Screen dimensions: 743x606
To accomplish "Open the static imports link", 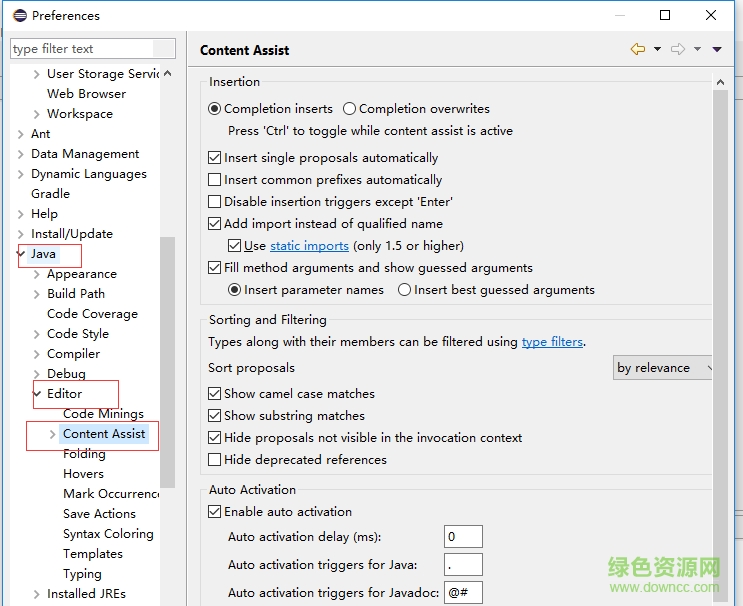I will click(x=309, y=246).
